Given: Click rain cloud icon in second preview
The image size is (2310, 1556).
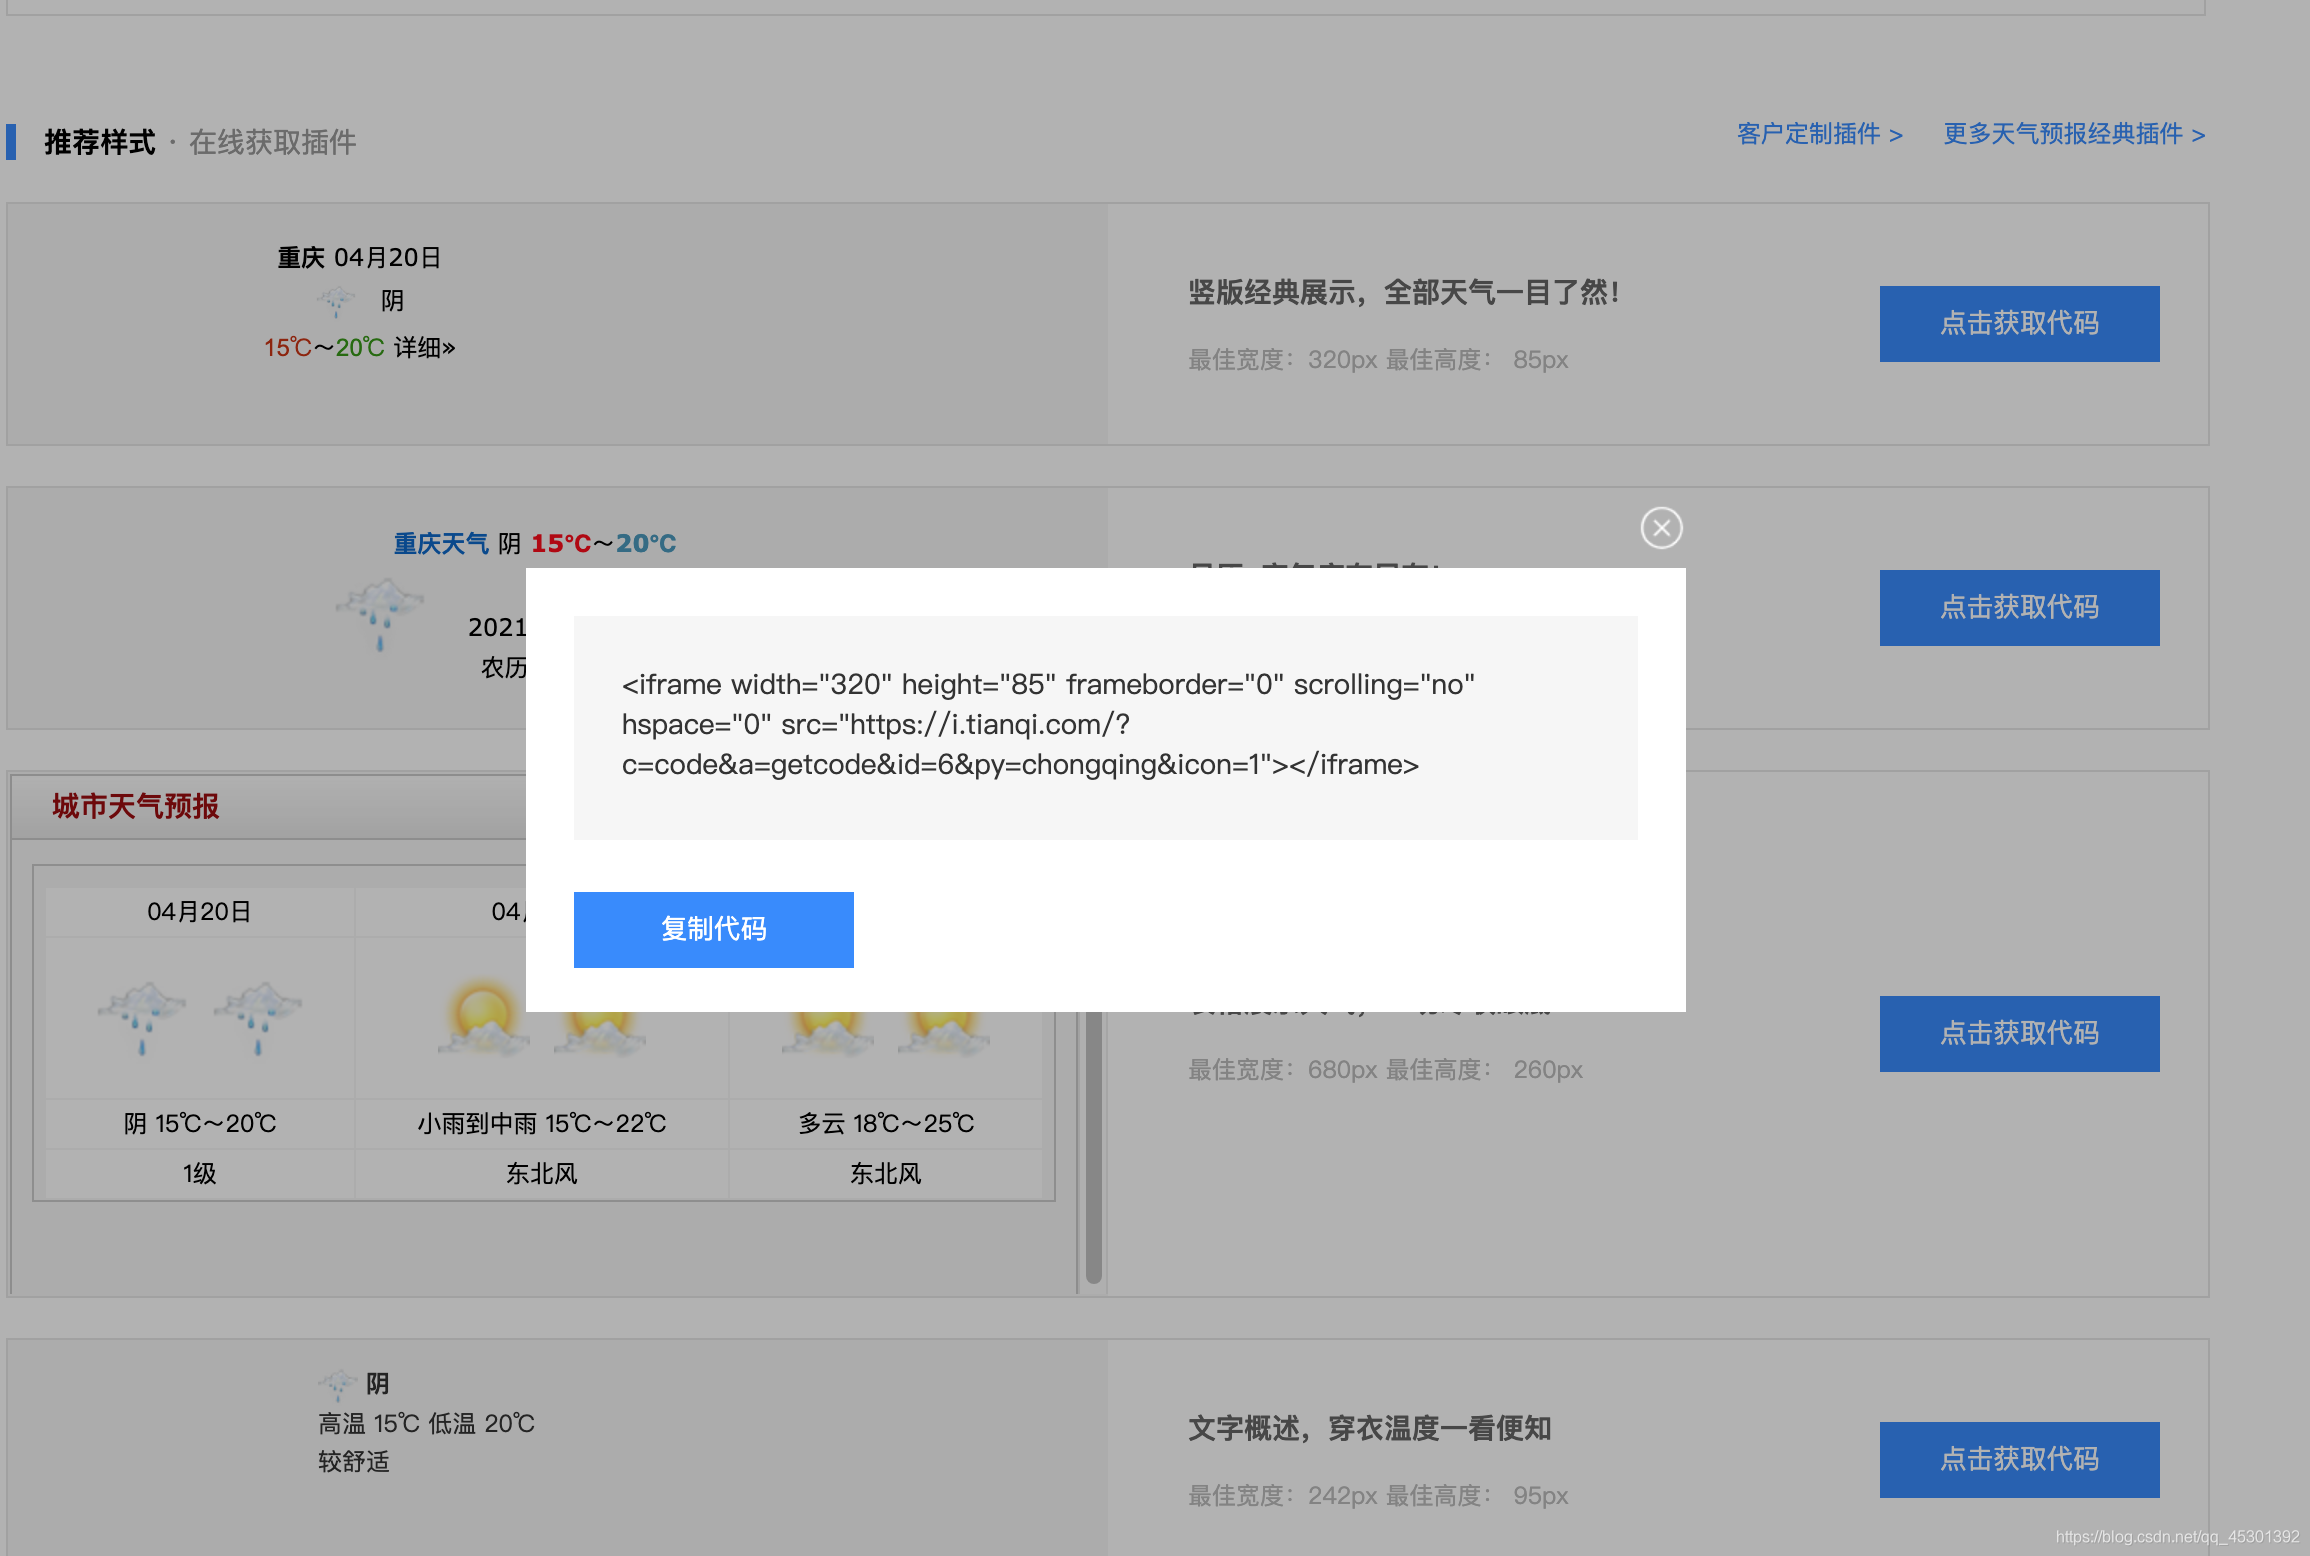Looking at the screenshot, I should point(379,613).
